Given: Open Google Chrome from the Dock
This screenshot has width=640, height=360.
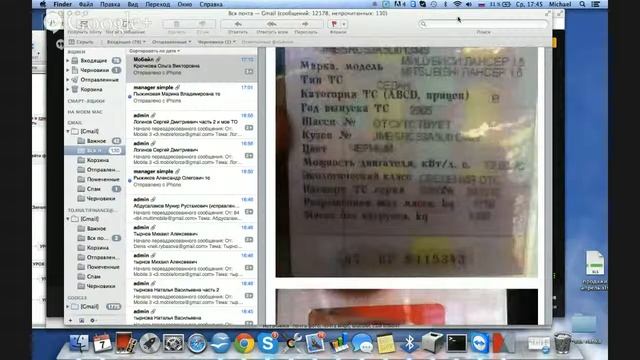Looking at the screenshot, I should point(244,343).
